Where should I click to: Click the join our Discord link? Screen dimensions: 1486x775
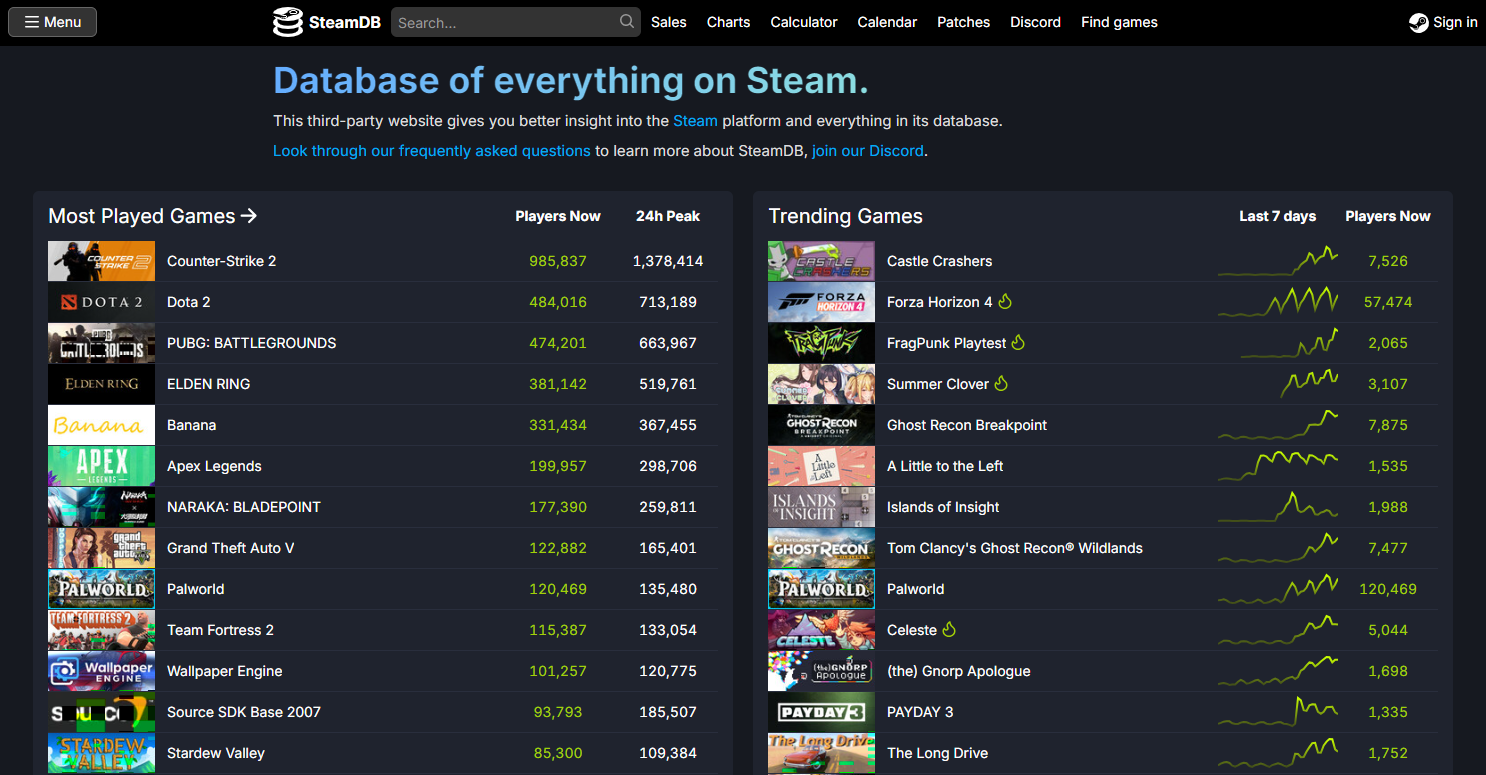coord(867,150)
